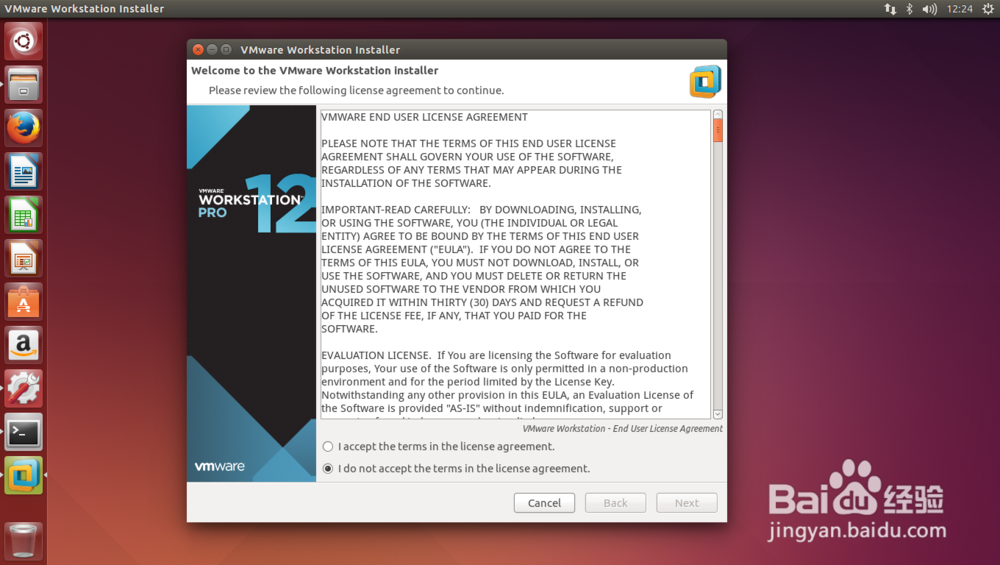This screenshot has height=565, width=1000.
Task: Open Bluetooth indicator menu
Action: pos(909,9)
